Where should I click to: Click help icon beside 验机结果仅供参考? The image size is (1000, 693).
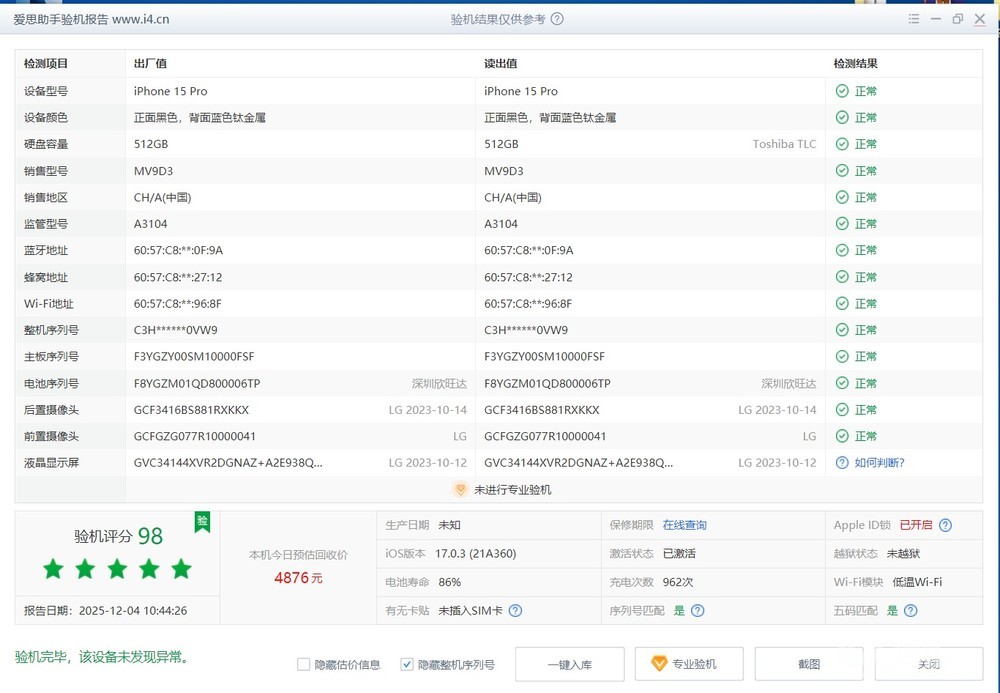(557, 19)
